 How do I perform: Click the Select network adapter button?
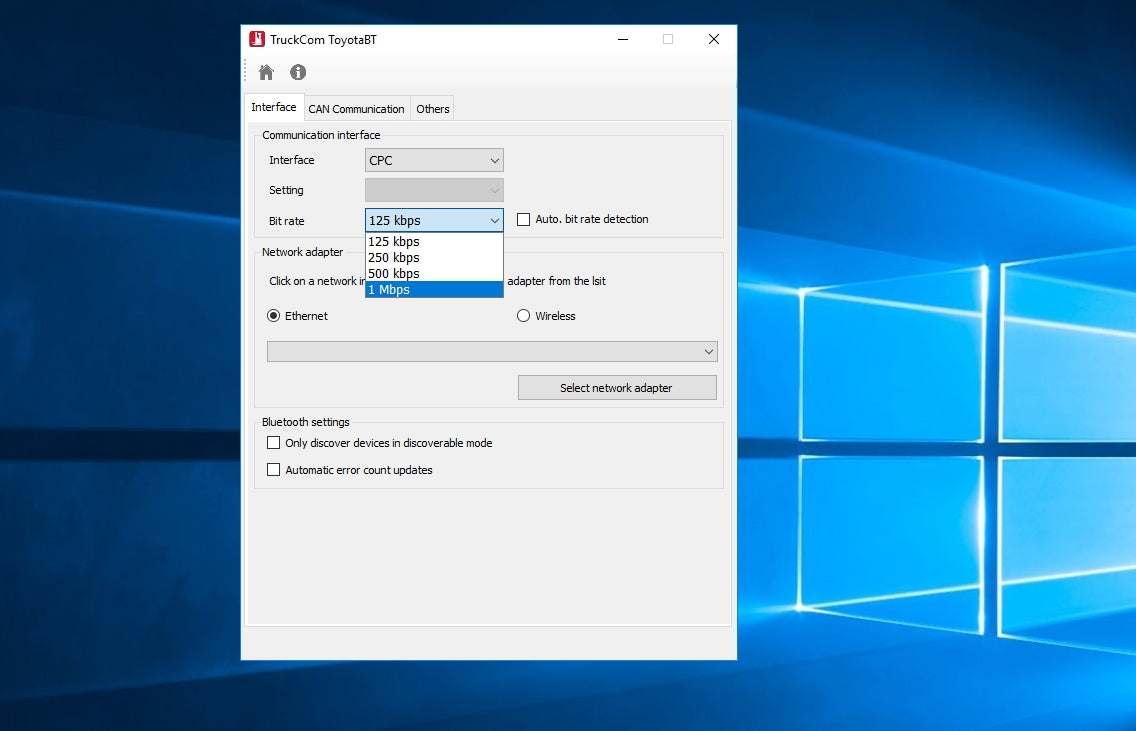[617, 388]
